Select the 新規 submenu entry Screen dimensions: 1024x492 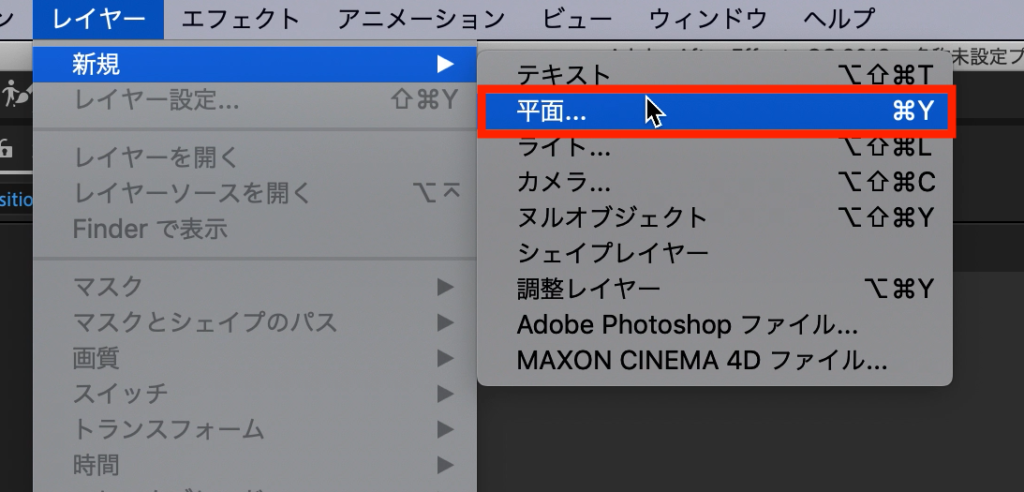[x=255, y=64]
